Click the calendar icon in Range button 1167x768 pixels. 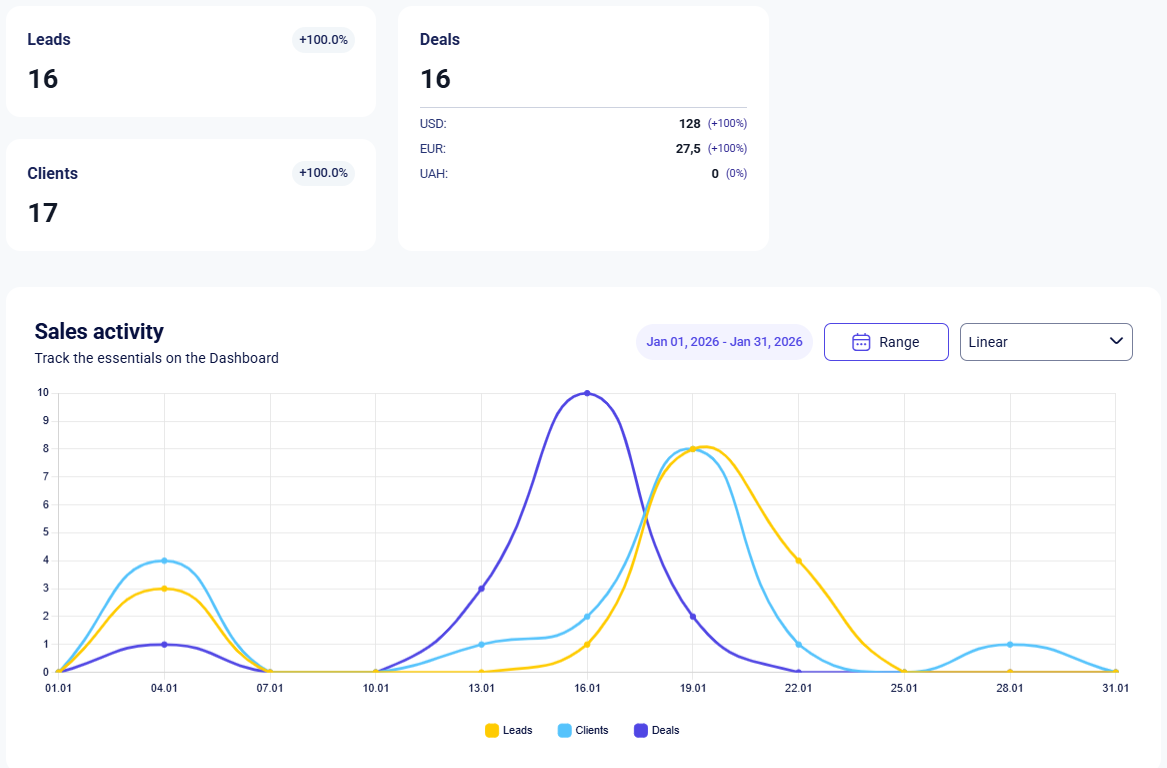click(x=861, y=342)
